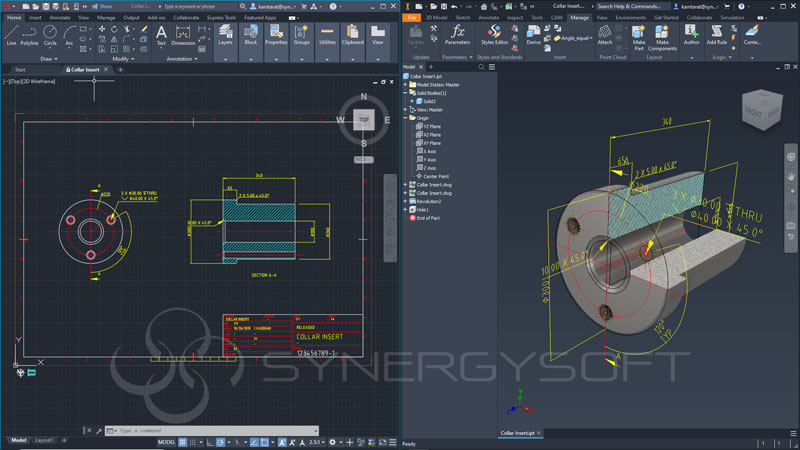Toggle the MODEL space button
The width and height of the screenshot is (800, 450).
(x=167, y=442)
